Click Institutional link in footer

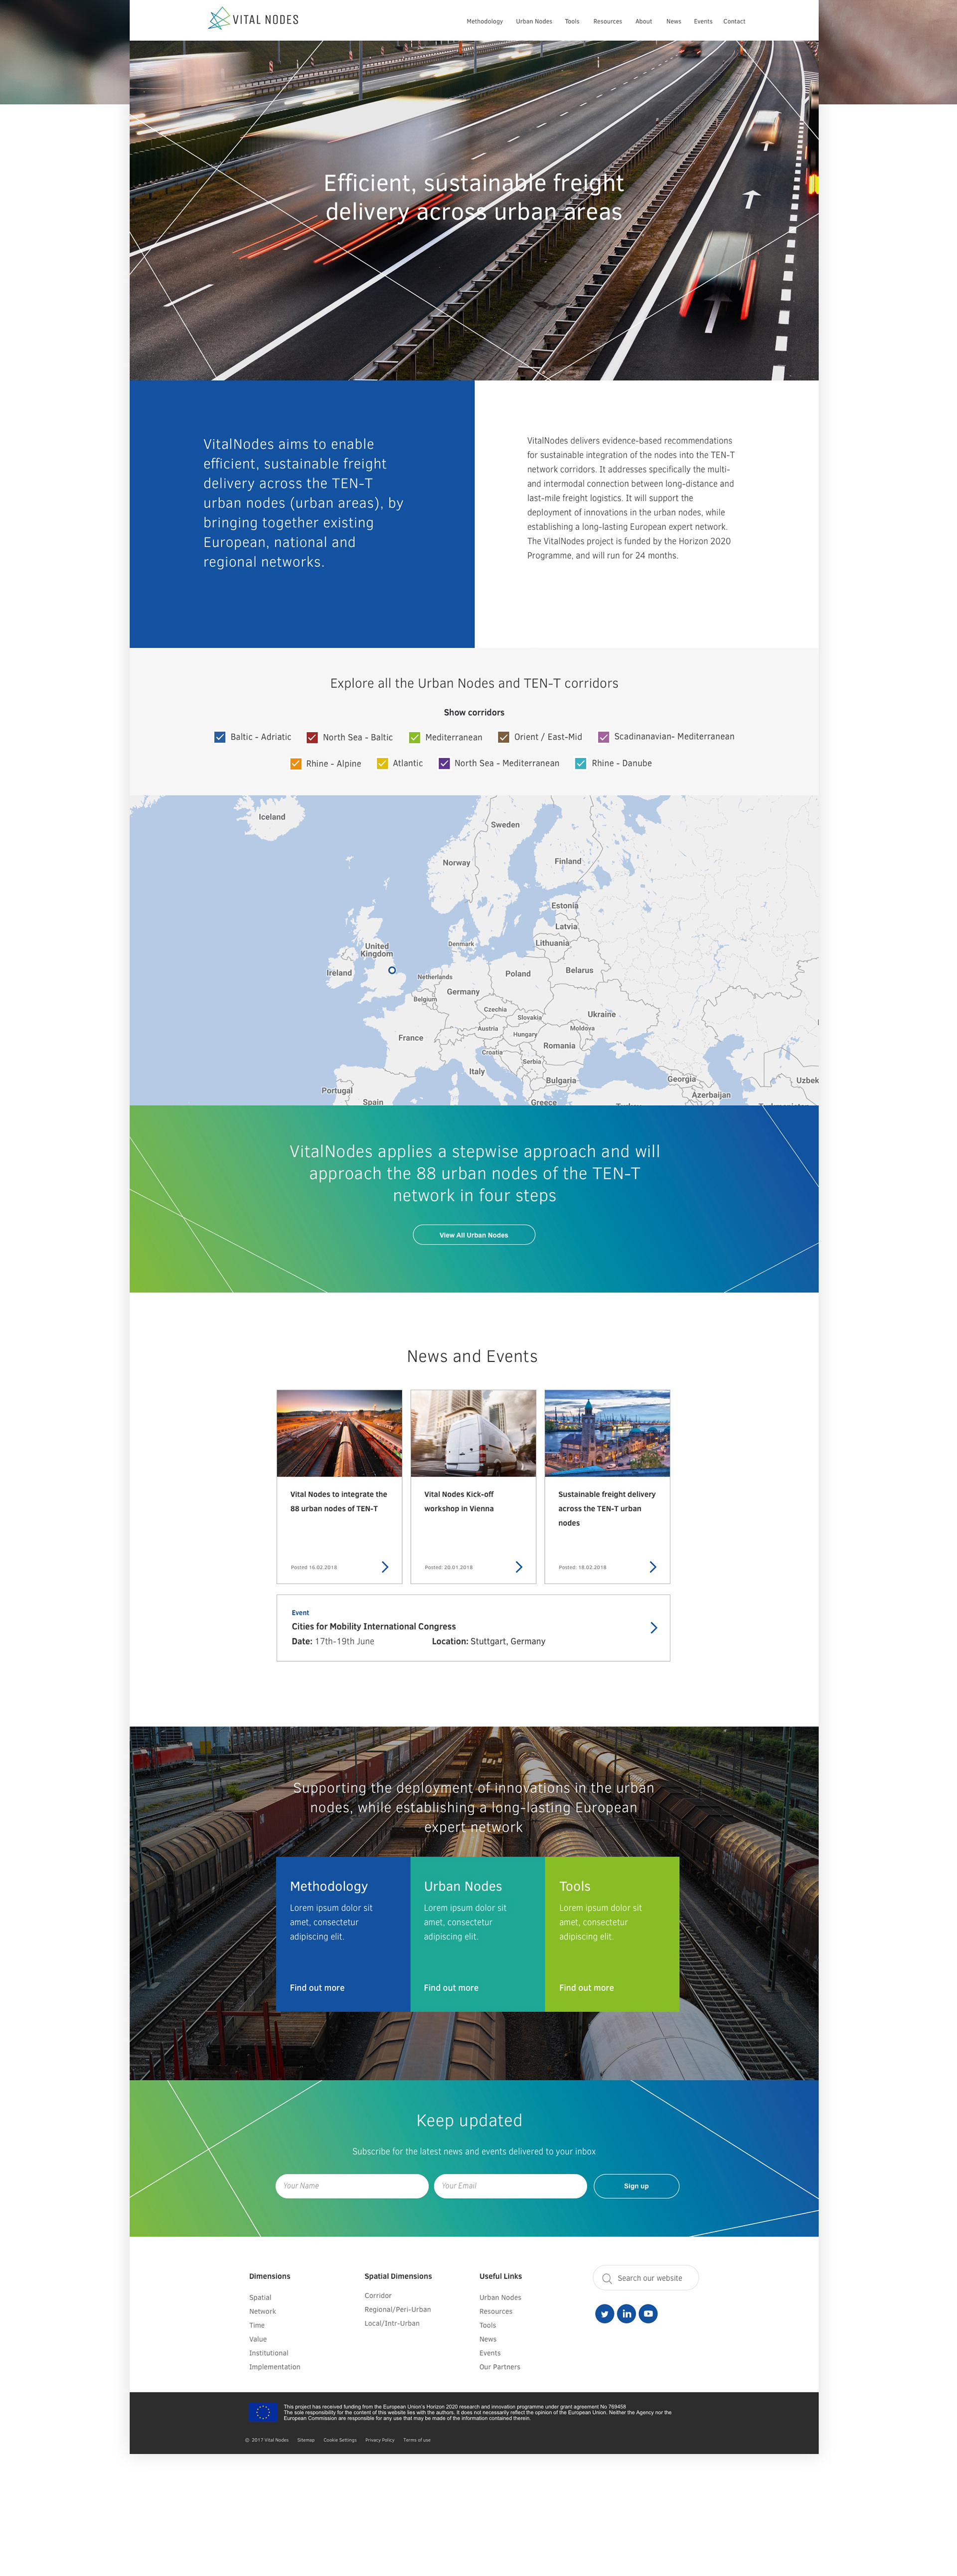pos(268,2353)
